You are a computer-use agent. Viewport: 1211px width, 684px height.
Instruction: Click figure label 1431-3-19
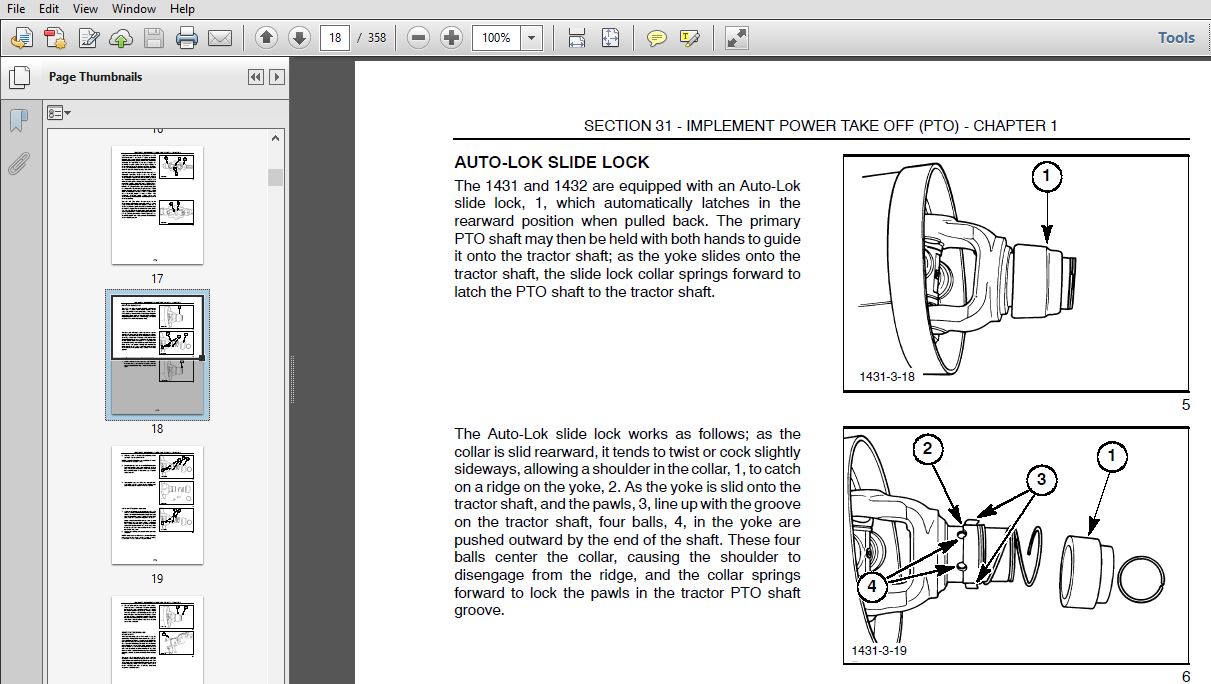click(879, 651)
